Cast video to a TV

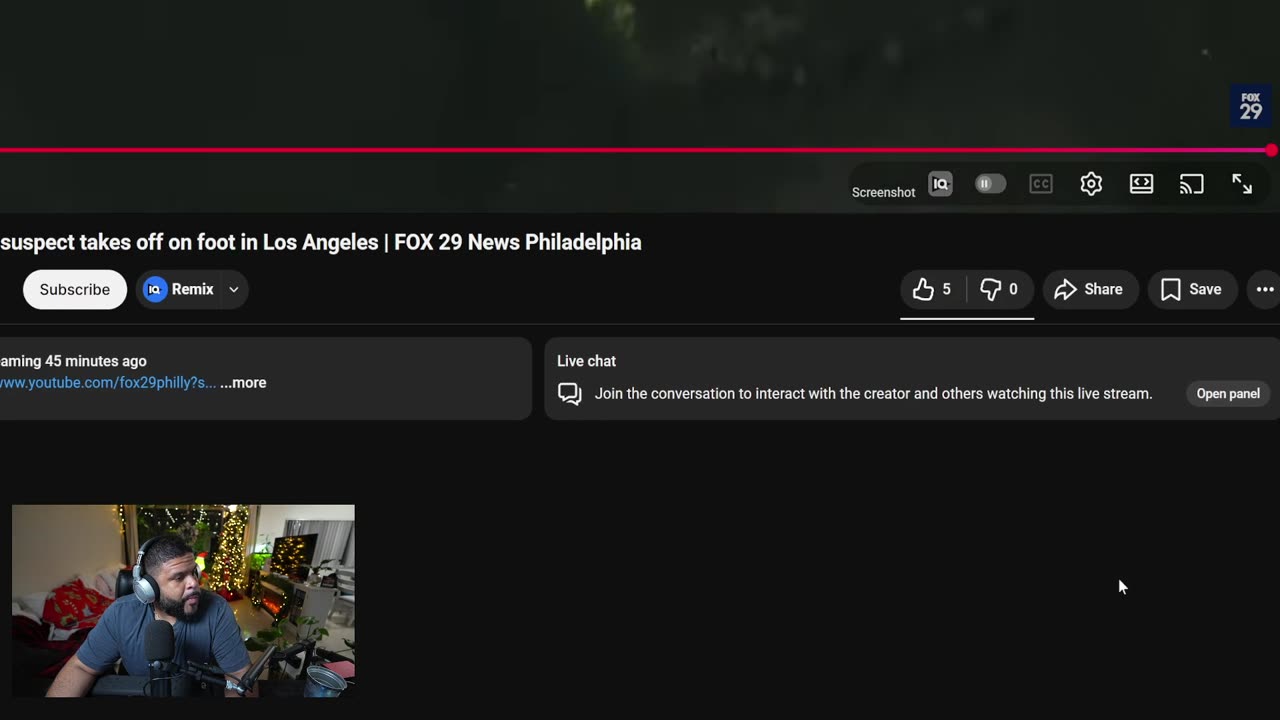(x=1191, y=184)
